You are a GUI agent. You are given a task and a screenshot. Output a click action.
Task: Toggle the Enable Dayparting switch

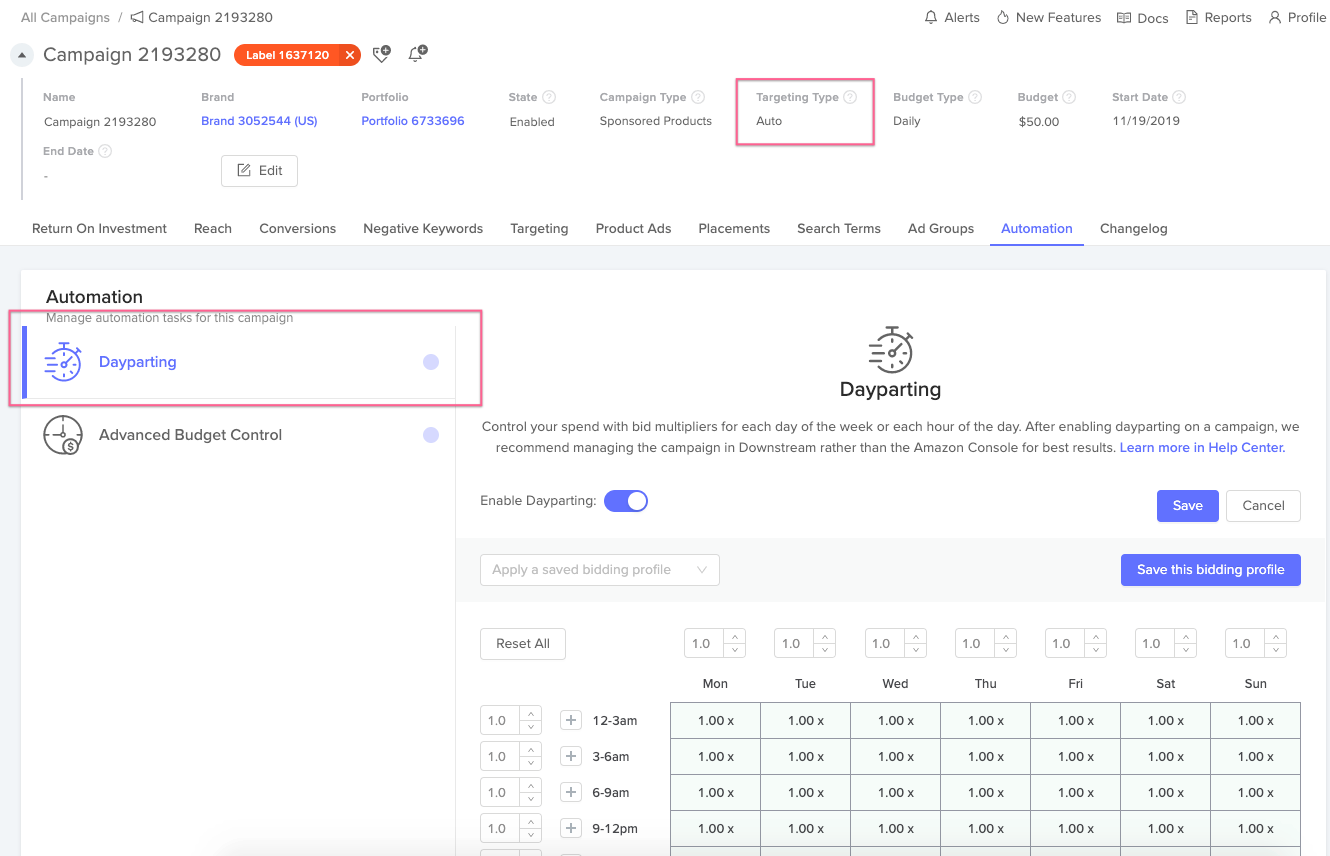(626, 500)
